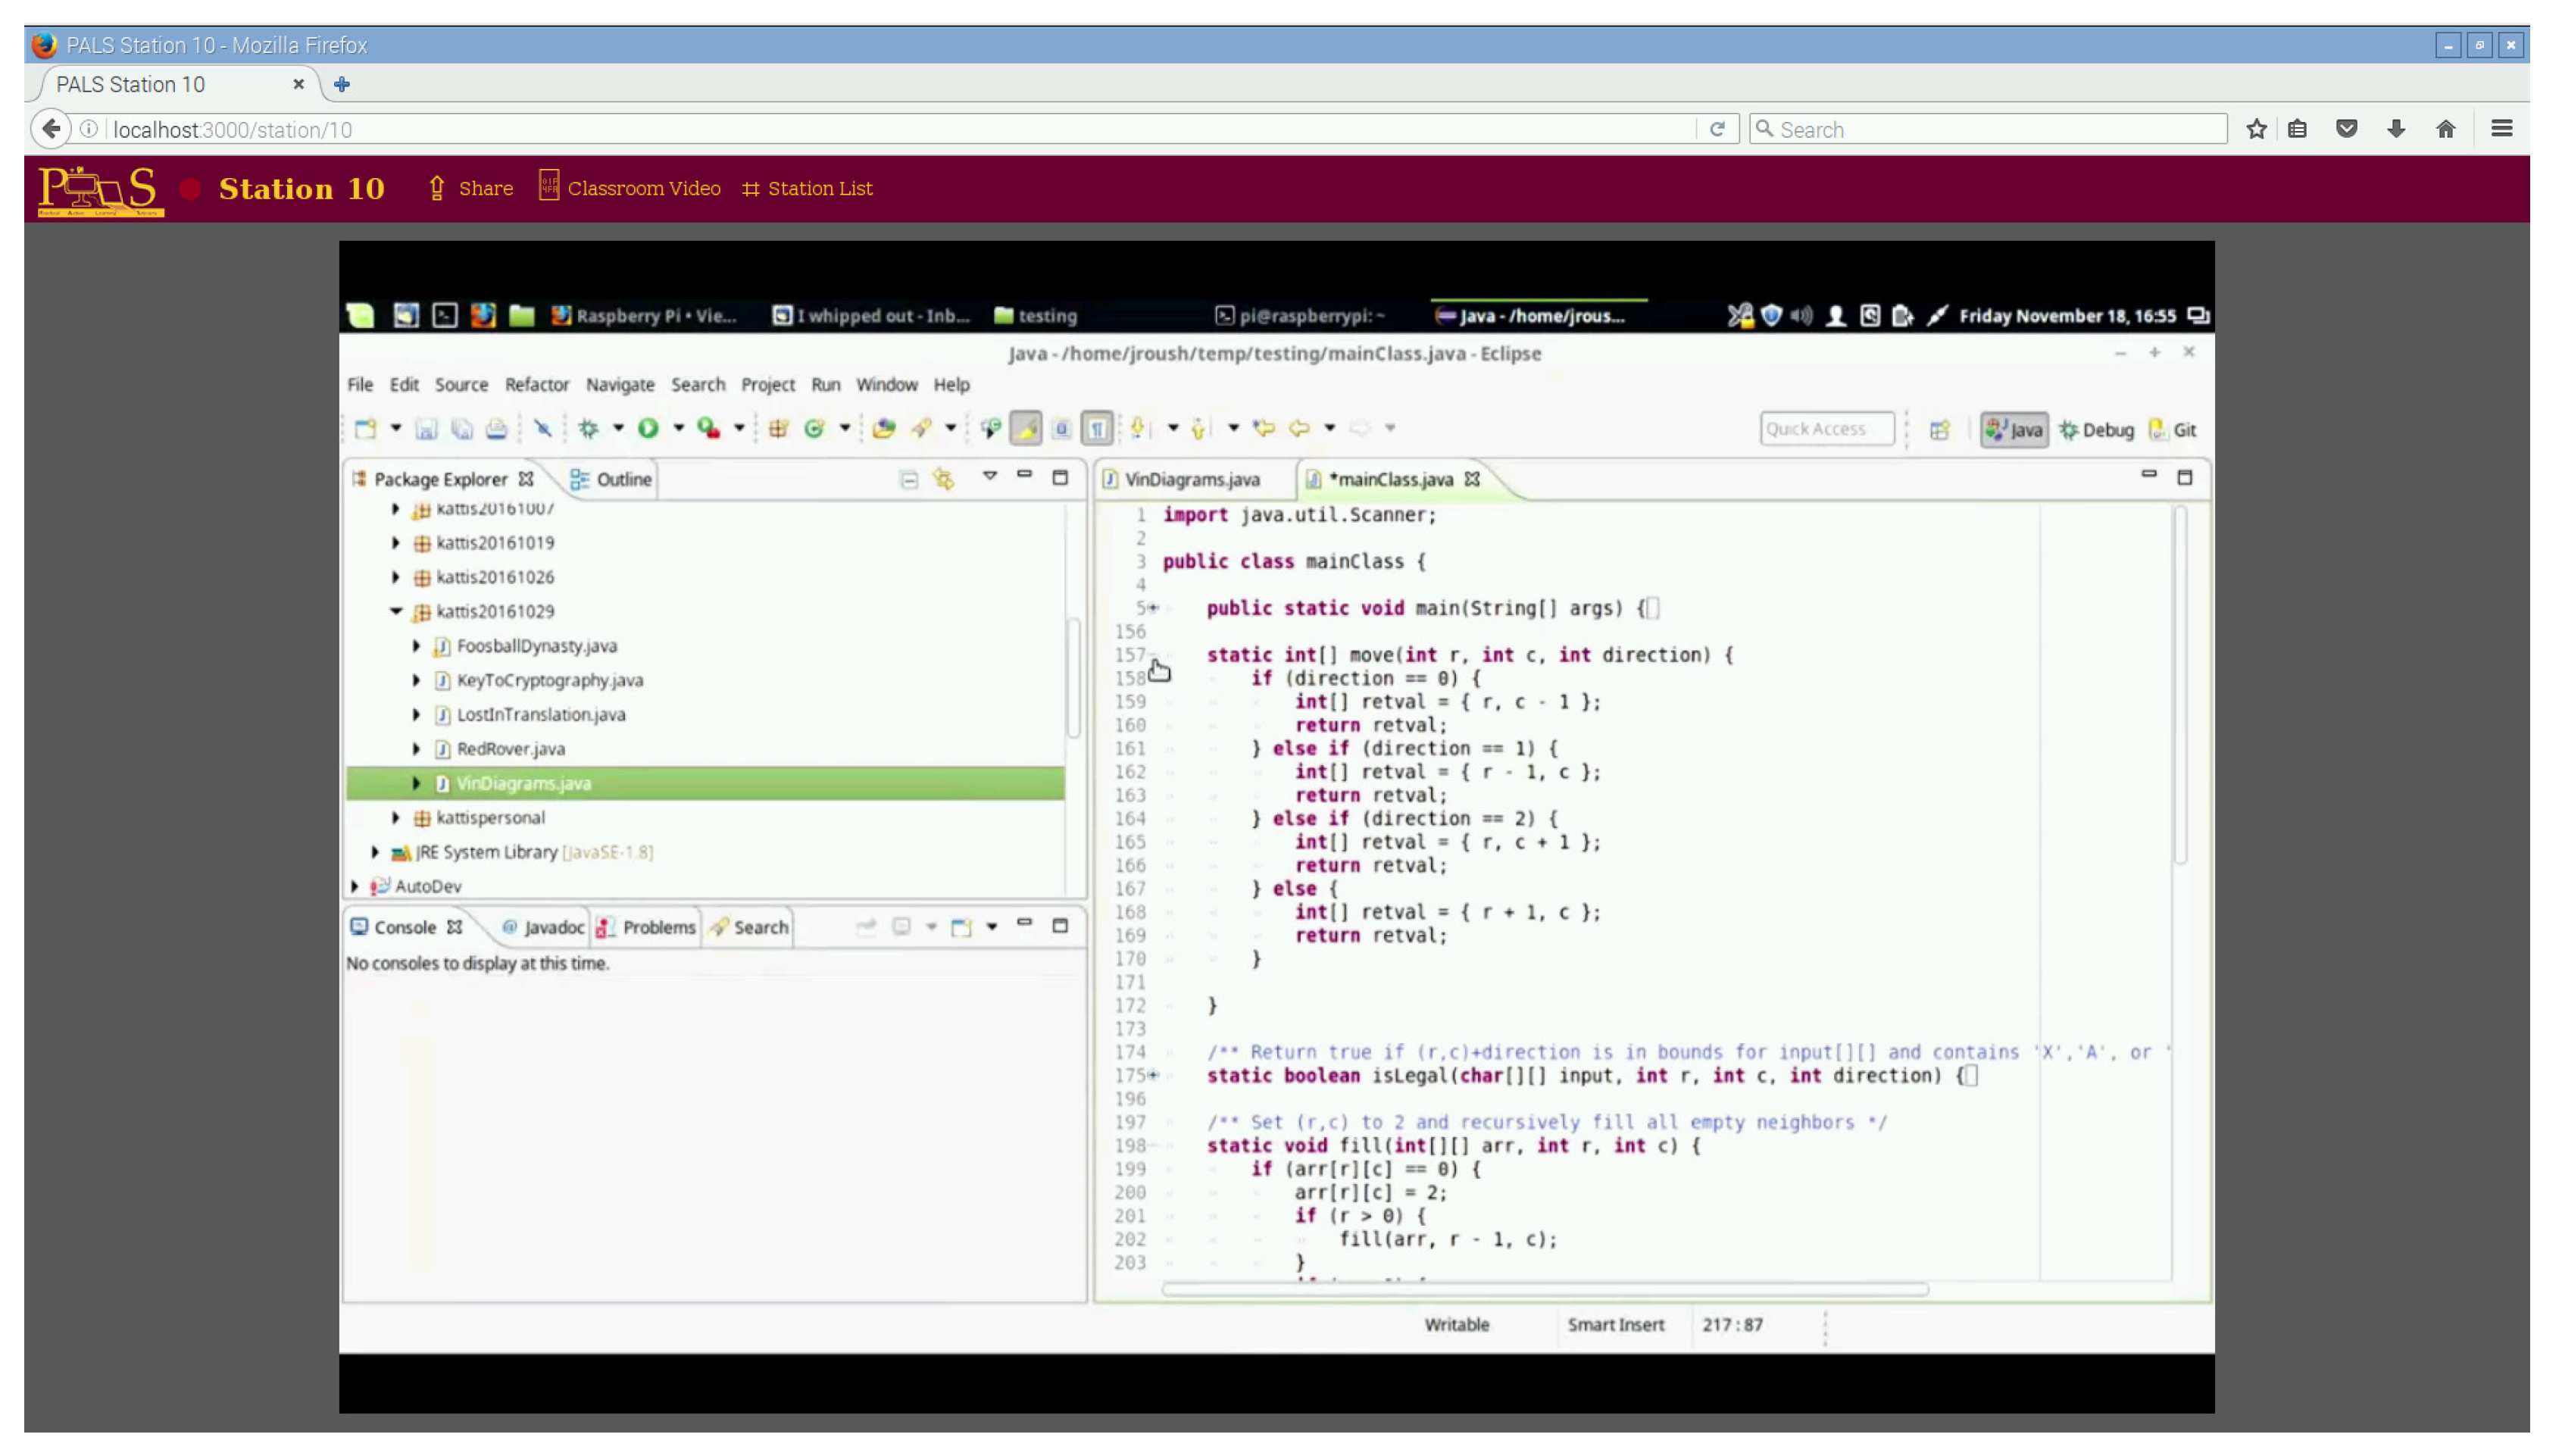Click New Java Class icon in toolbar
This screenshot has height=1456, width=2562.
814,429
